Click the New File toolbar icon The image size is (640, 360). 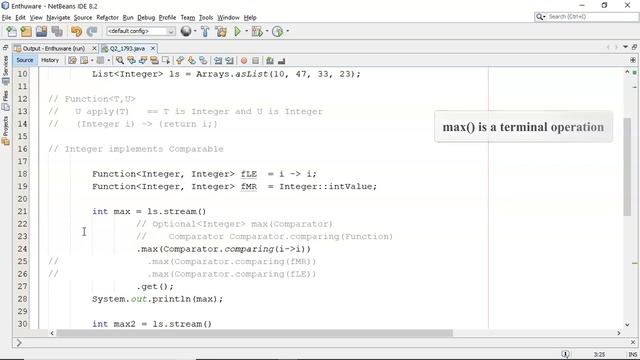11,31
